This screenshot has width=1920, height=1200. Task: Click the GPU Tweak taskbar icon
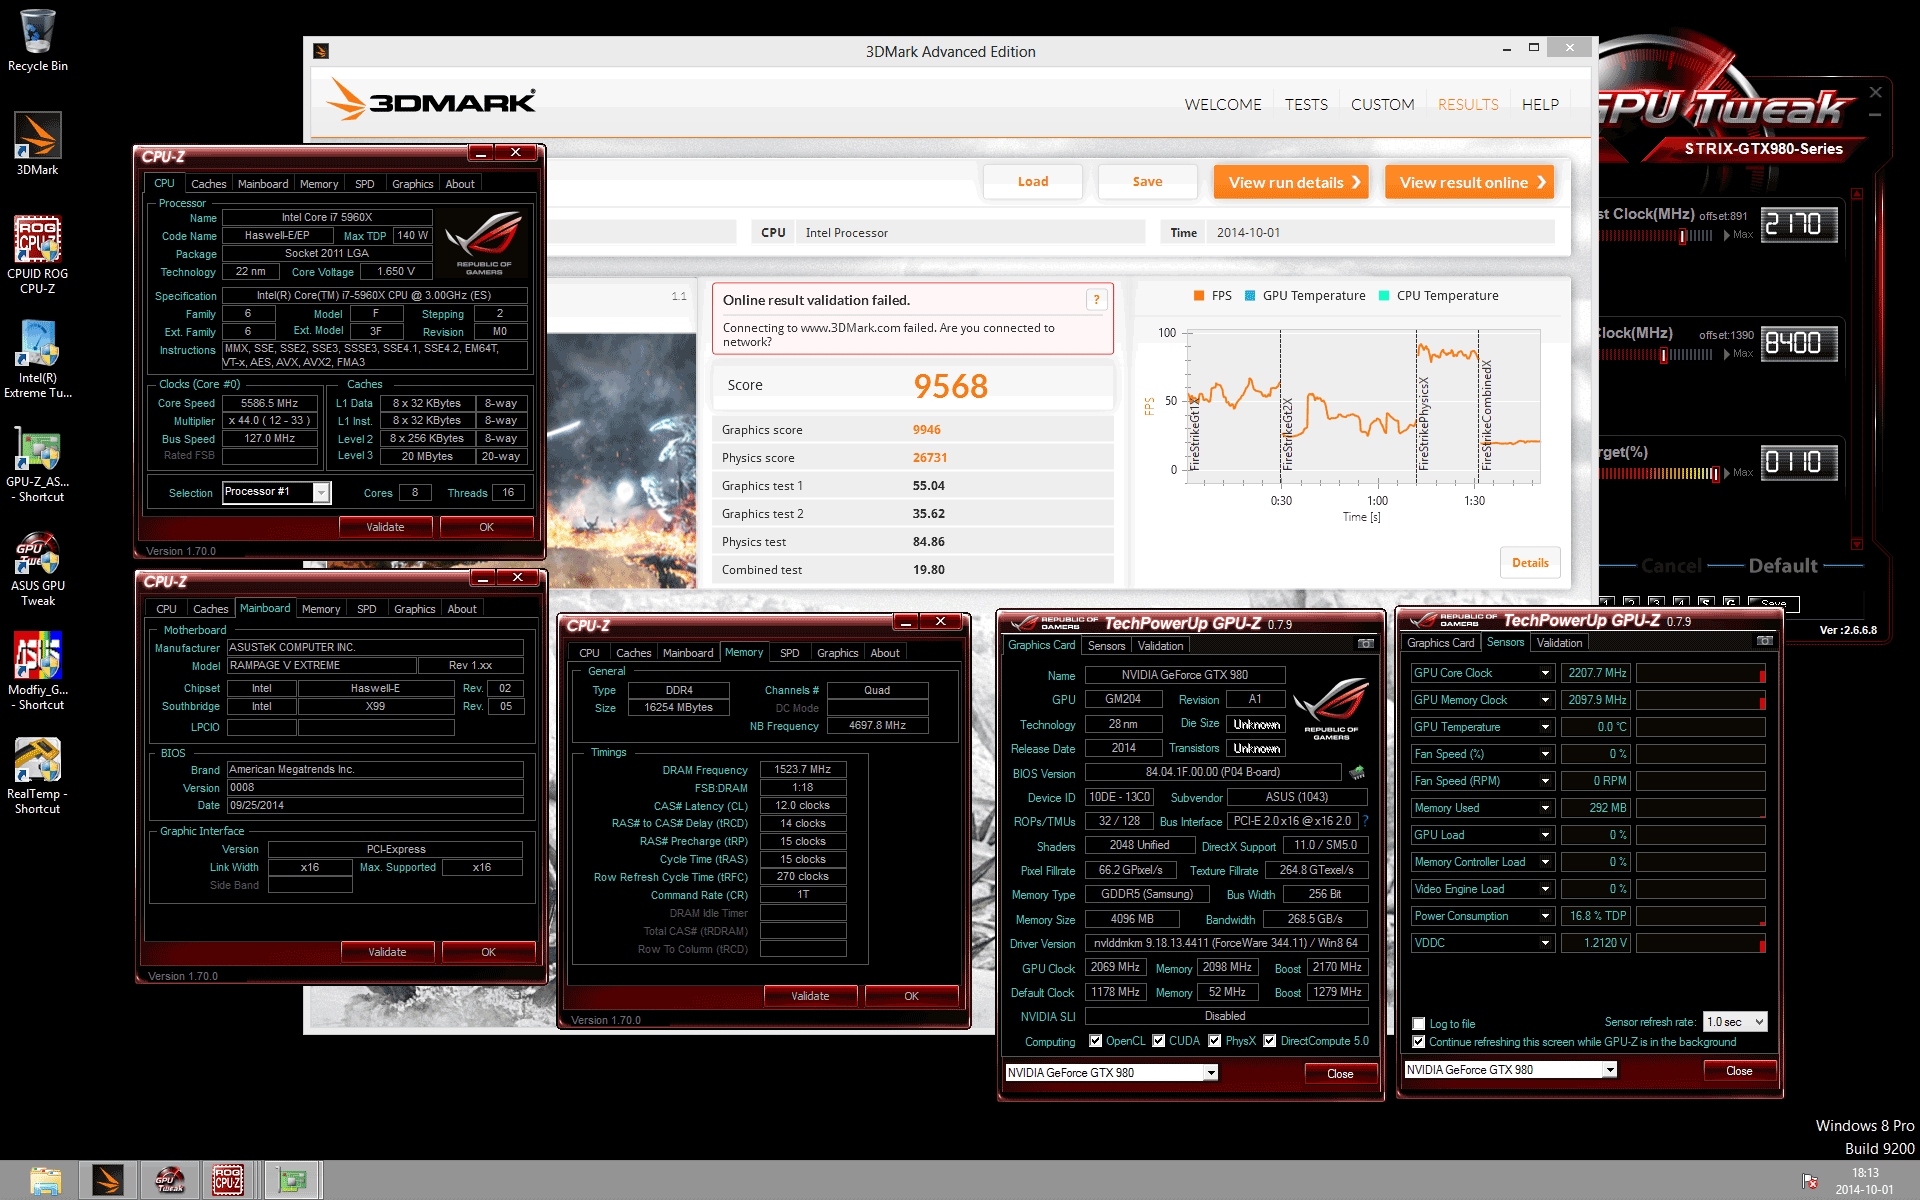coord(169,1180)
